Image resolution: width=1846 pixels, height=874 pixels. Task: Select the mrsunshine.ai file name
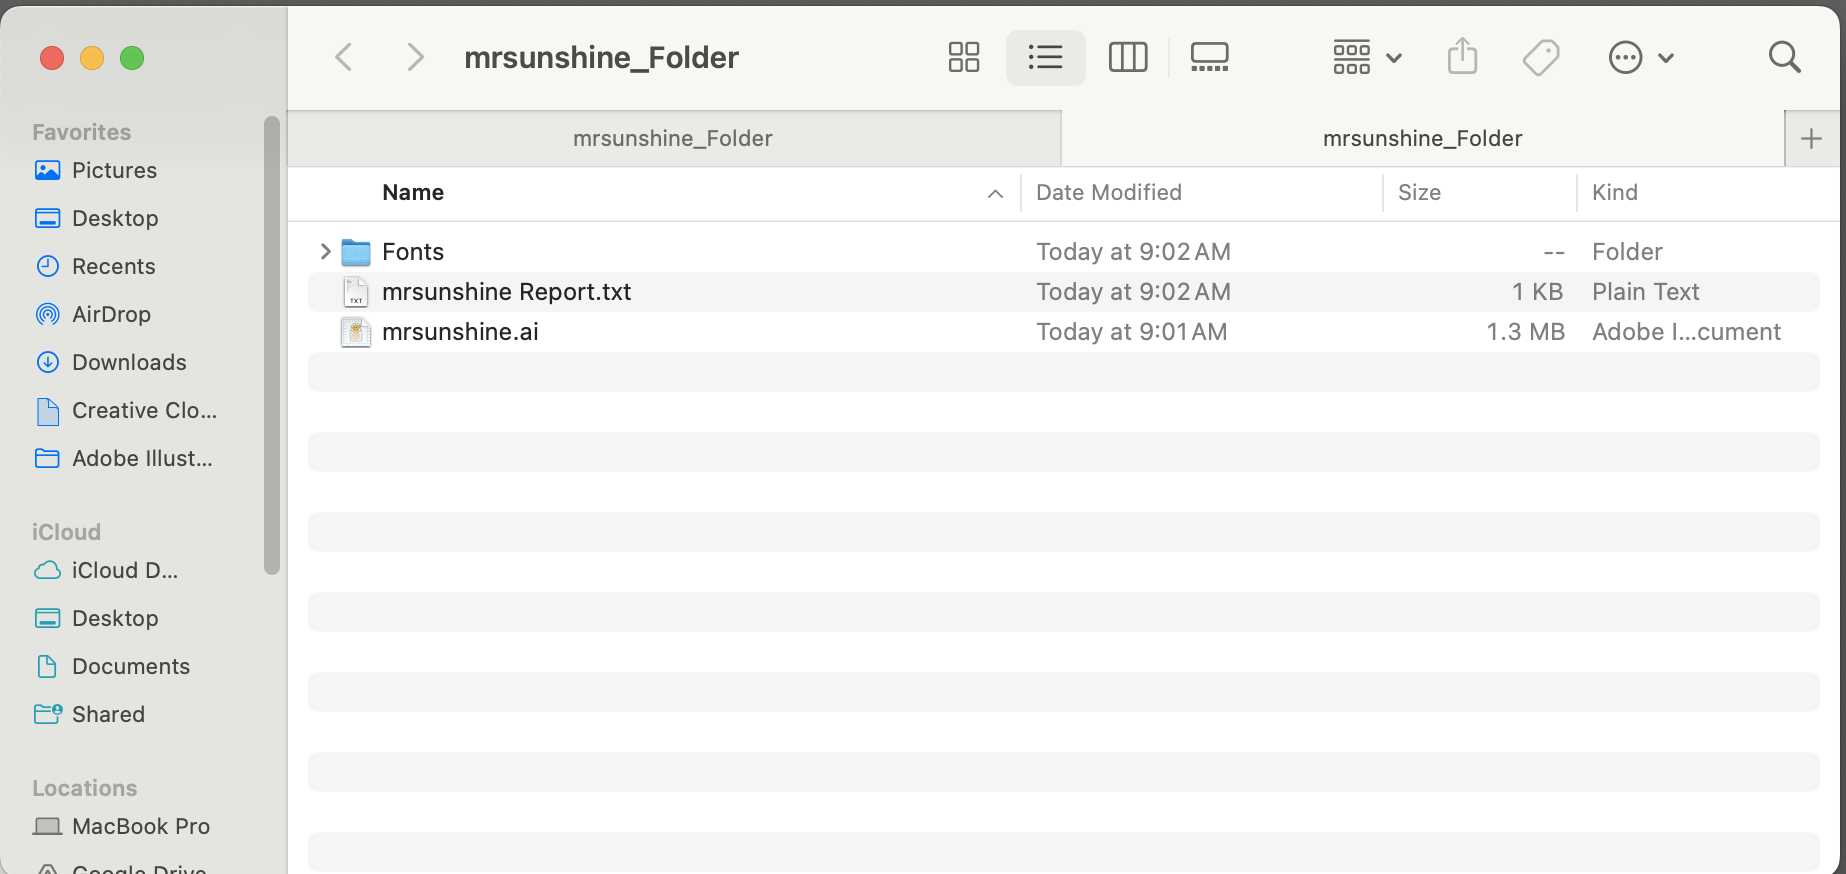click(460, 331)
